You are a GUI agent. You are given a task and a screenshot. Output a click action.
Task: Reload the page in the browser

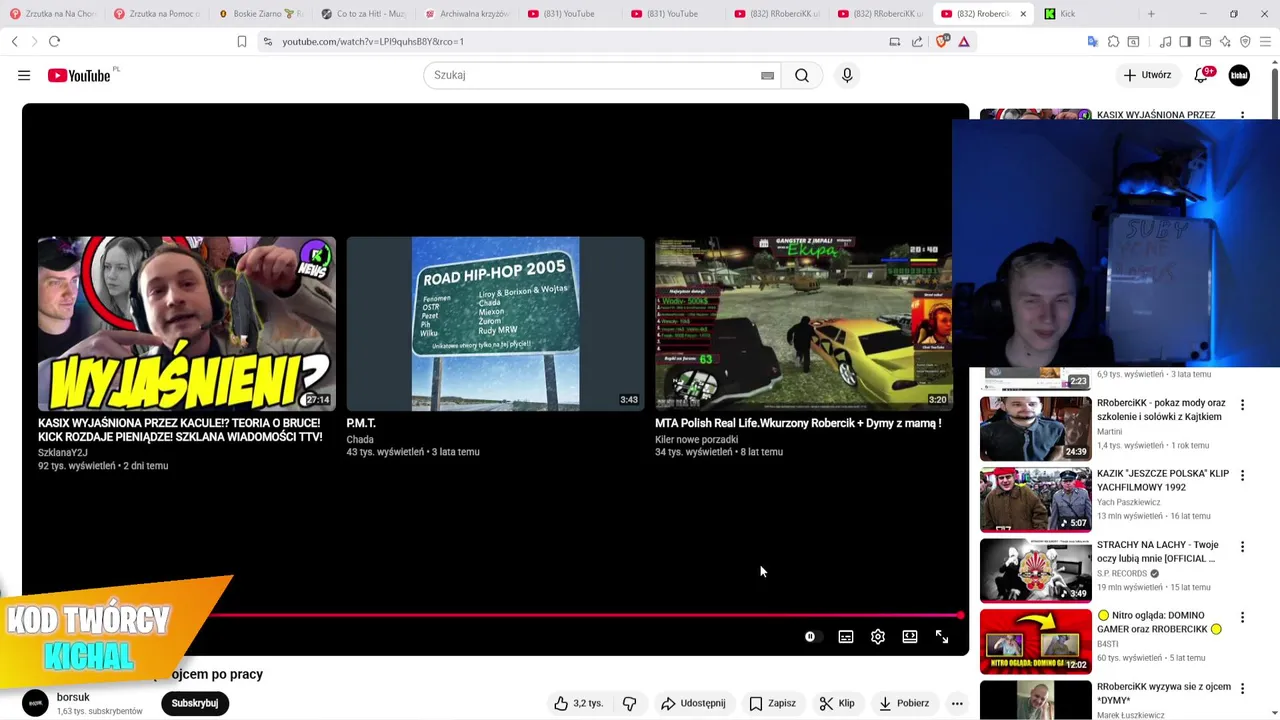coord(54,41)
